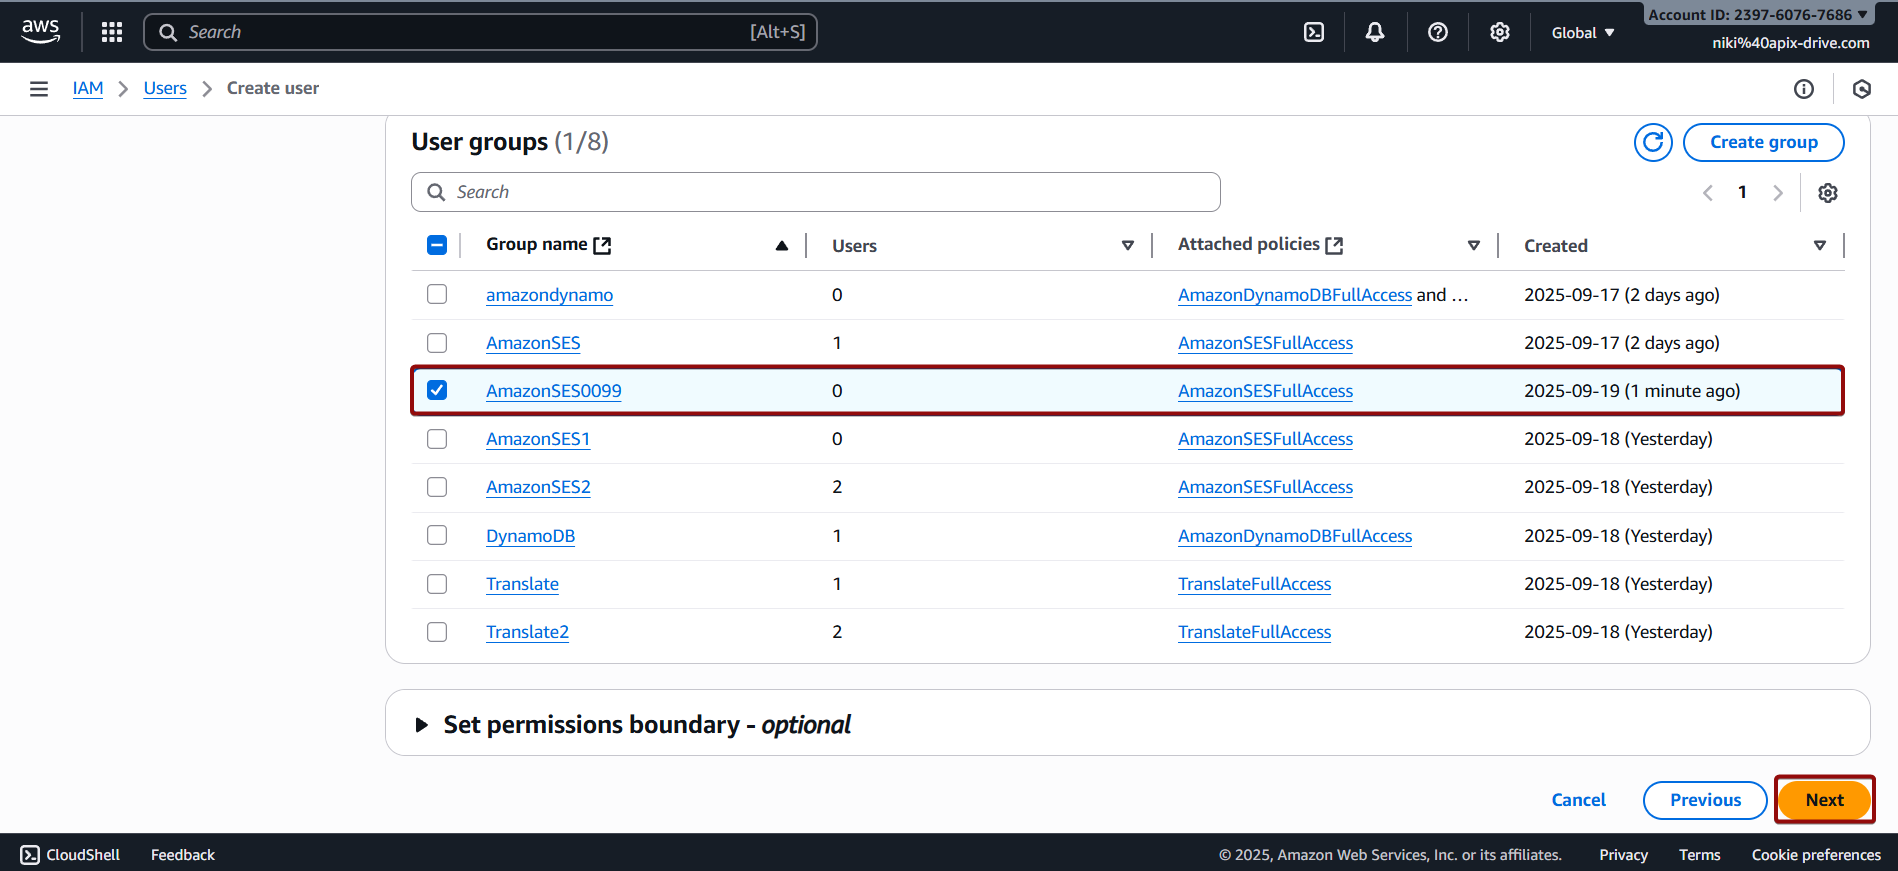Image resolution: width=1898 pixels, height=871 pixels.
Task: Open the top bar settings gear
Action: [1499, 32]
